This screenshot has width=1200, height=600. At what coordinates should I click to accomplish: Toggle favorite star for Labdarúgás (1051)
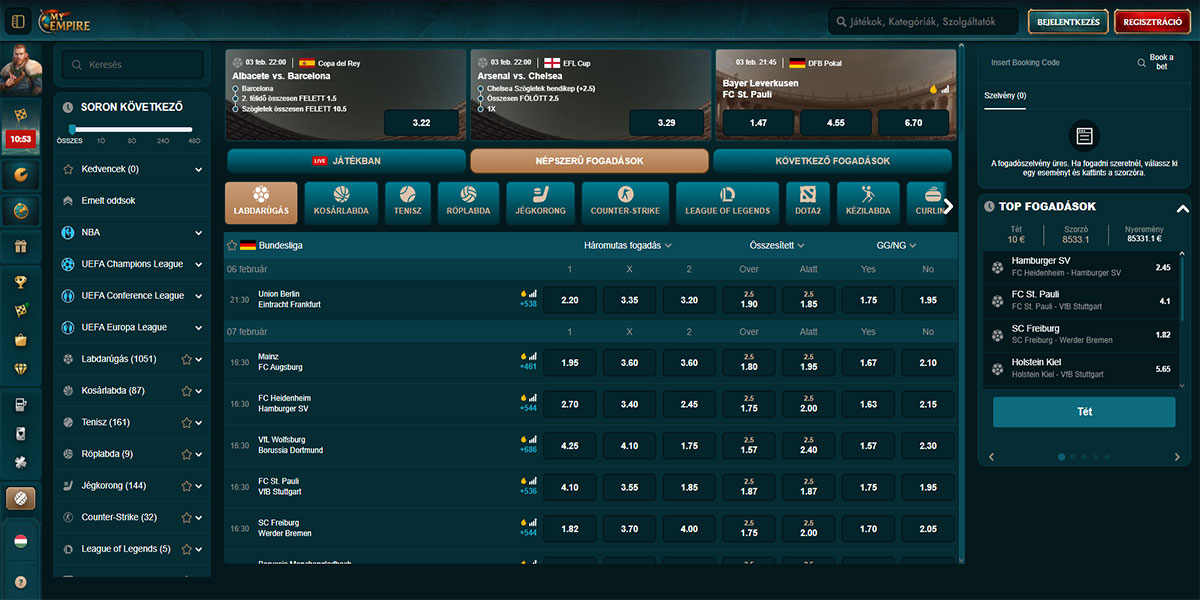(x=186, y=359)
